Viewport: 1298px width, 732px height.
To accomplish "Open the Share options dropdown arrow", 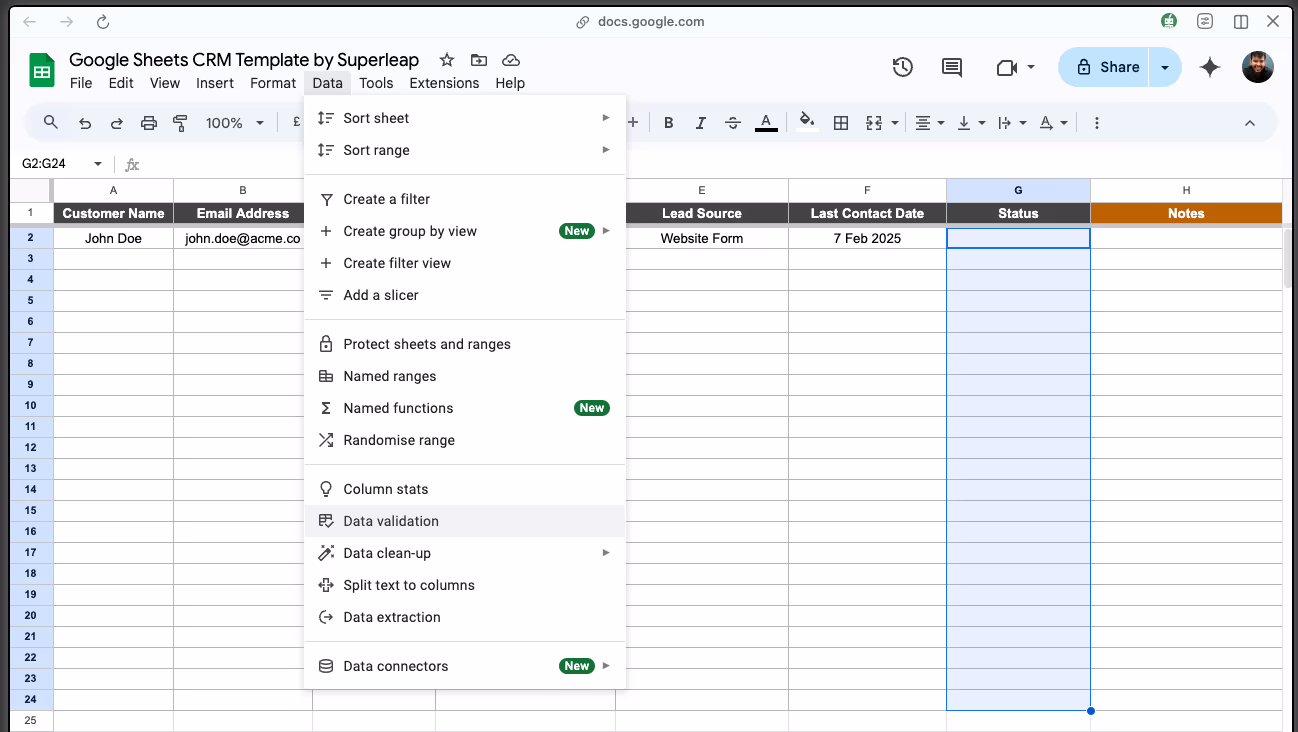I will click(1165, 67).
